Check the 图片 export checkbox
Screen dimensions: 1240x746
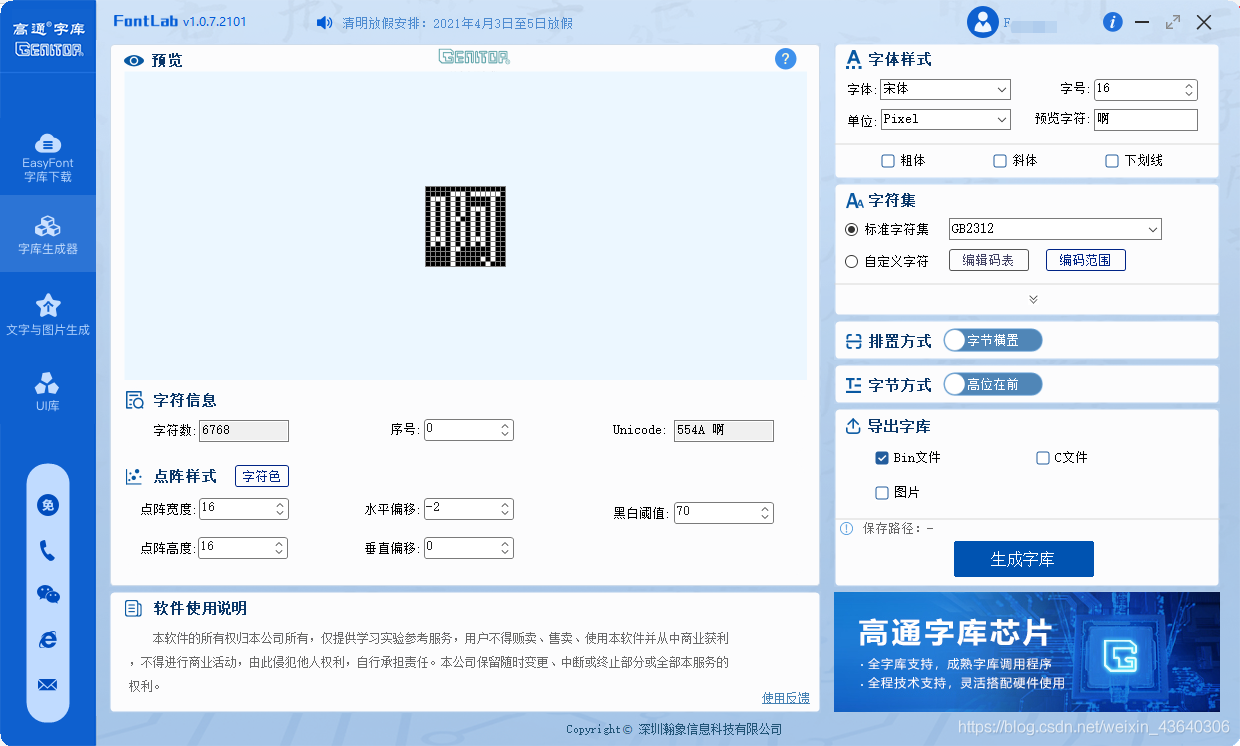coord(882,492)
